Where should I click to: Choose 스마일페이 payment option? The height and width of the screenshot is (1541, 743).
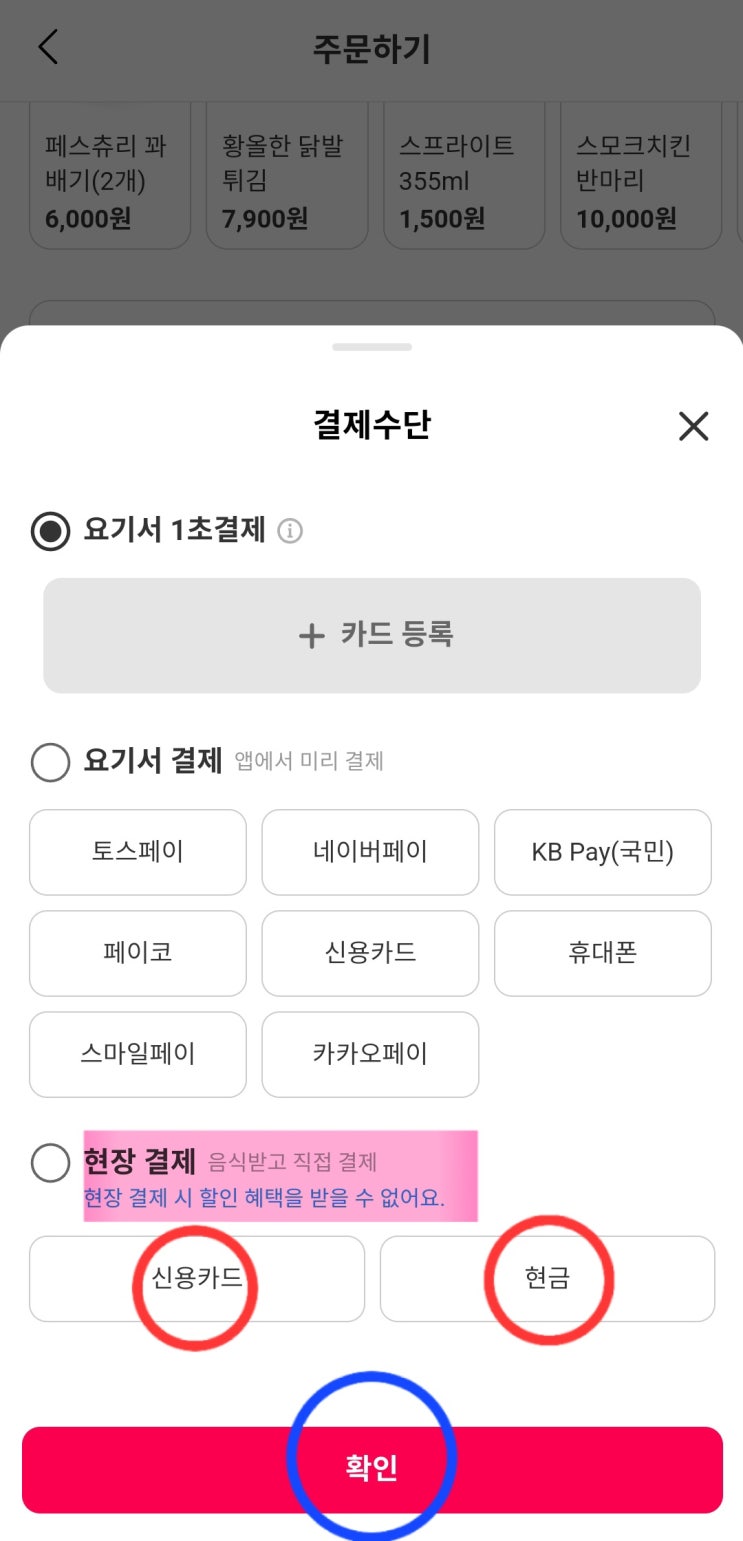point(138,1054)
